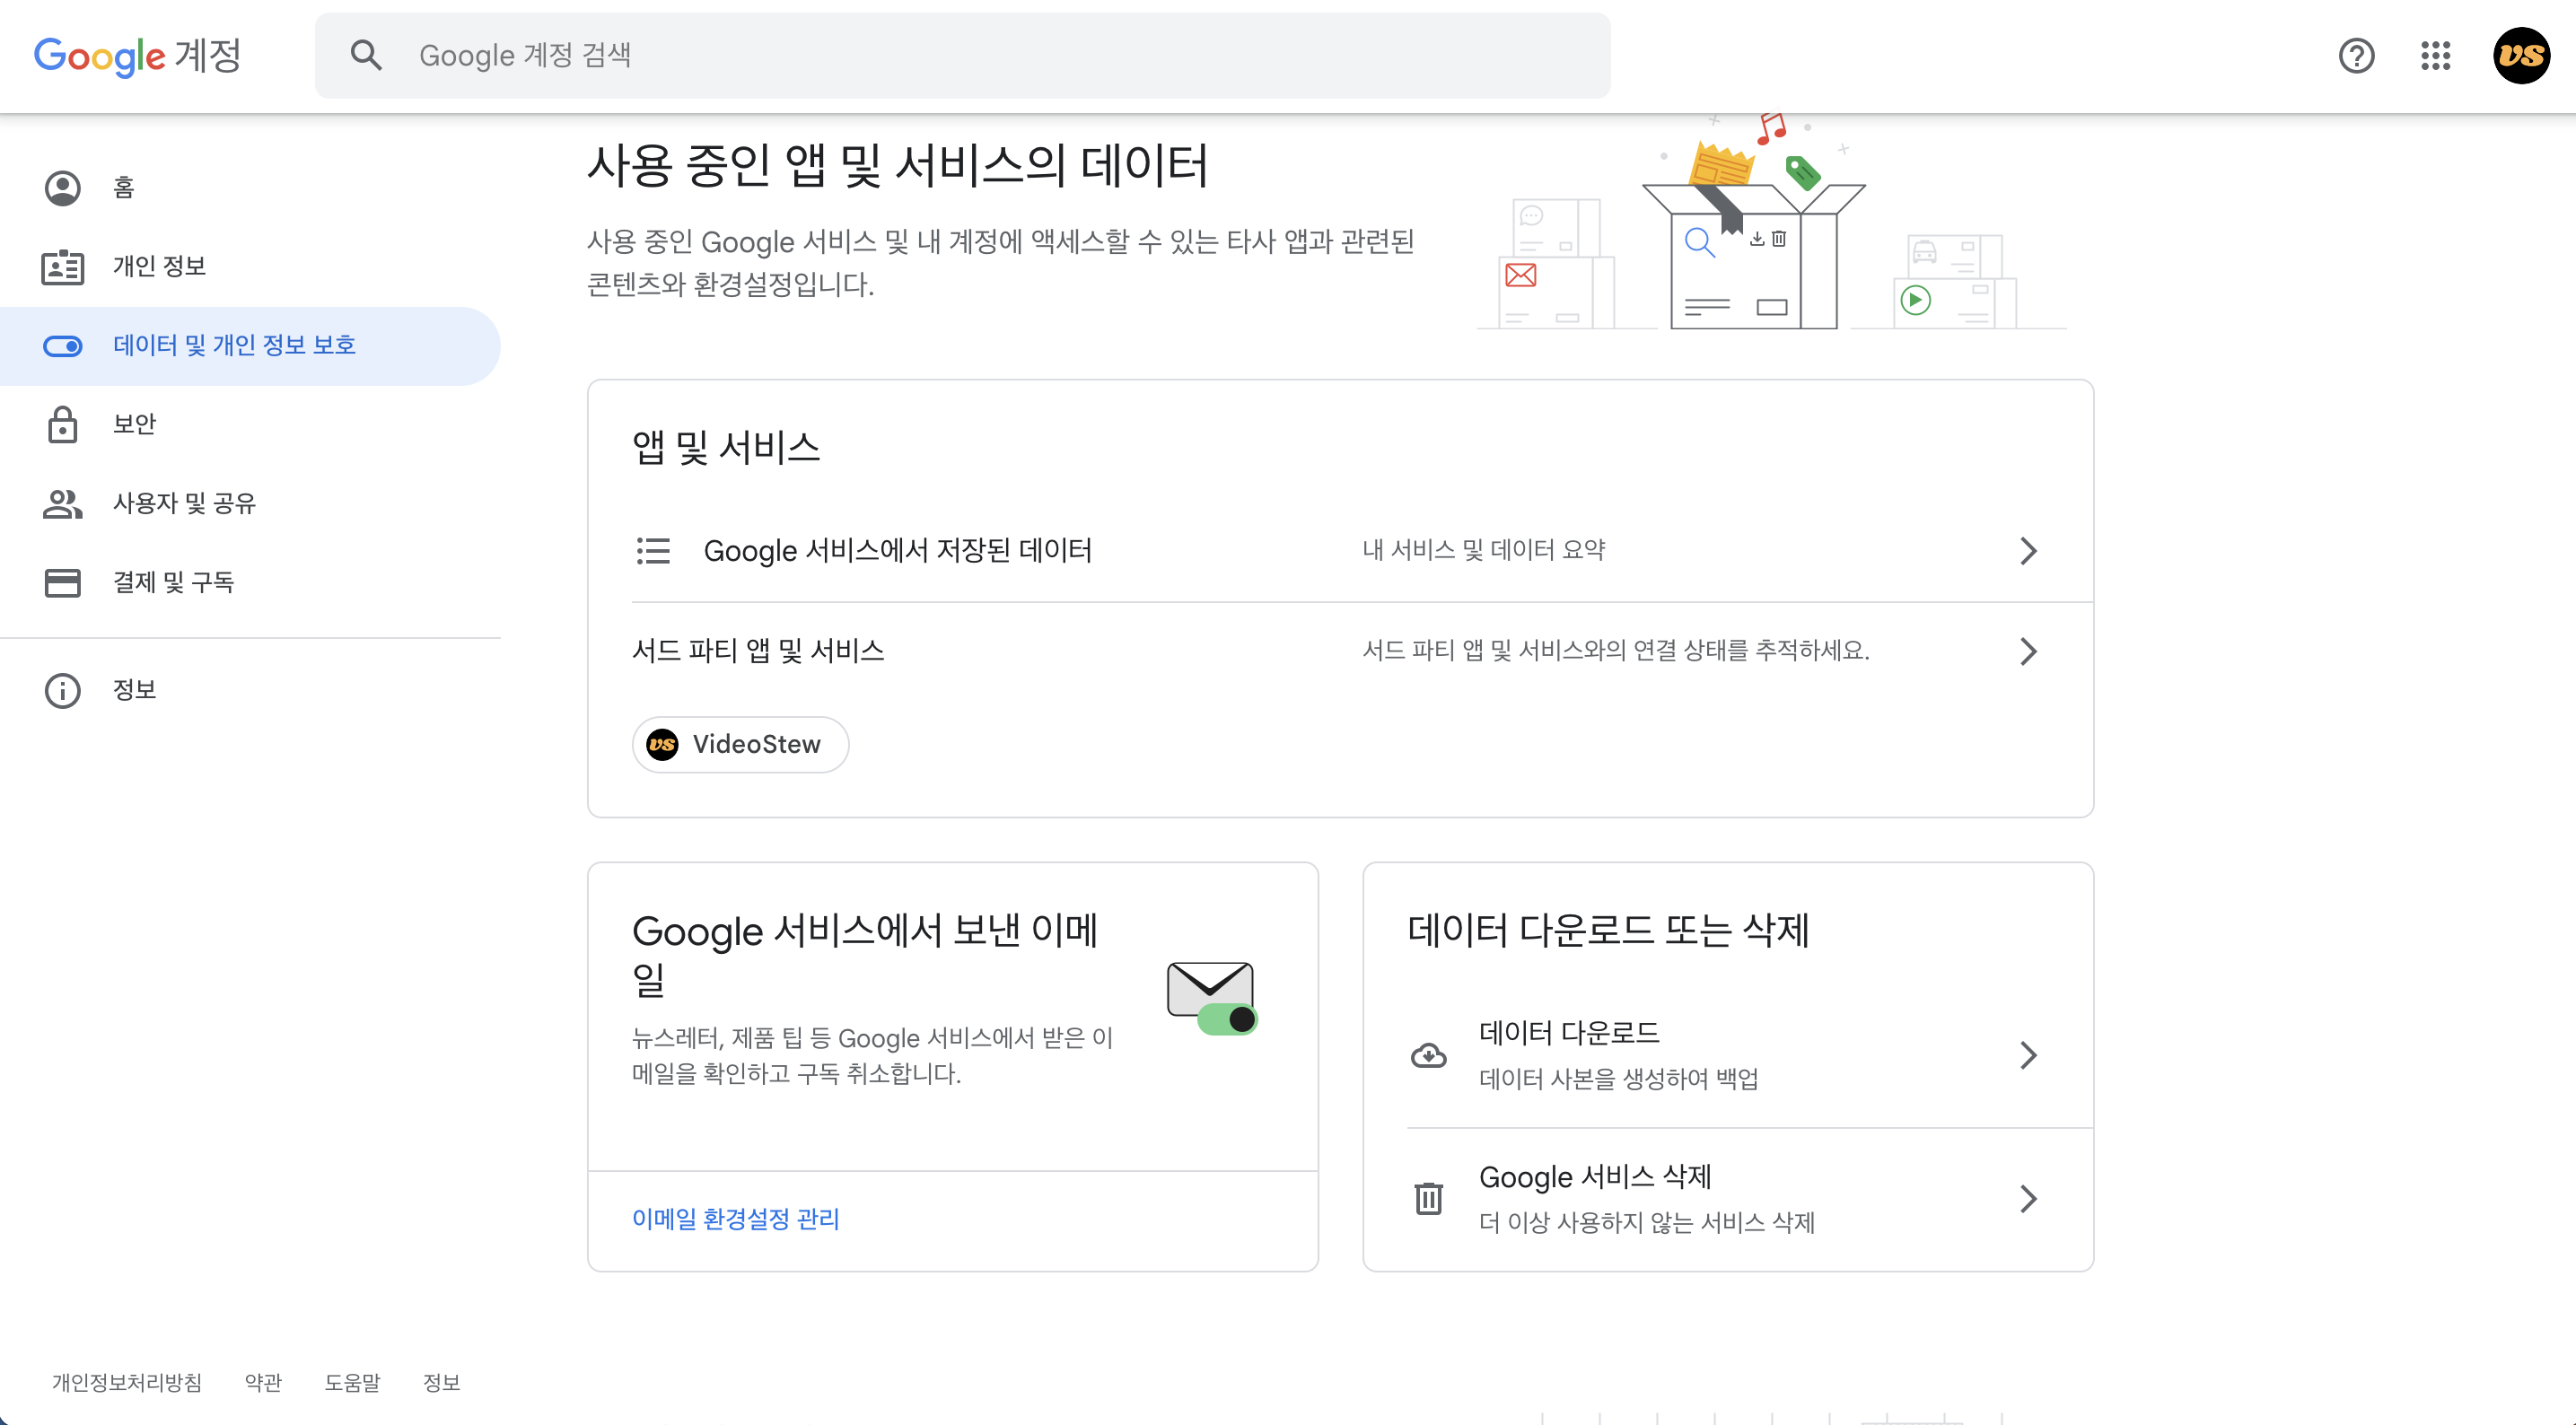Expand the 서드 파티 앱 및 서비스 chevron

[x=2027, y=651]
